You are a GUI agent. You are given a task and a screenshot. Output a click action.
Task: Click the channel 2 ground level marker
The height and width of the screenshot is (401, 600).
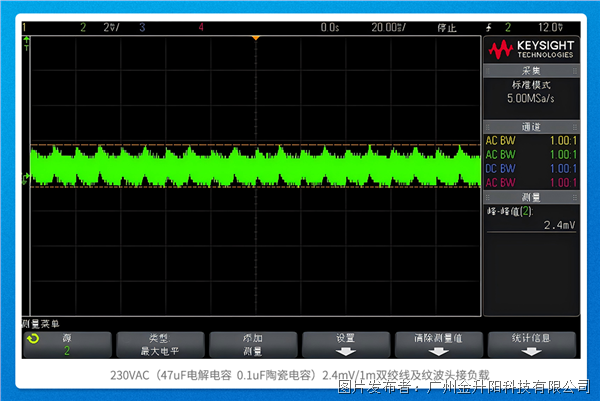tap(26, 178)
